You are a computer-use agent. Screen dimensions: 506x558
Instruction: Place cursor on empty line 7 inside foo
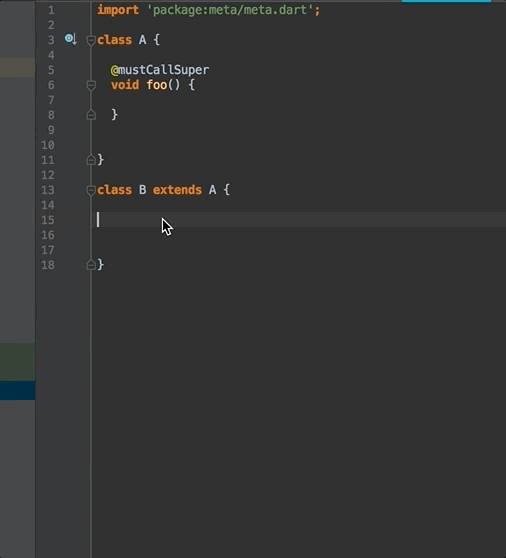299,100
